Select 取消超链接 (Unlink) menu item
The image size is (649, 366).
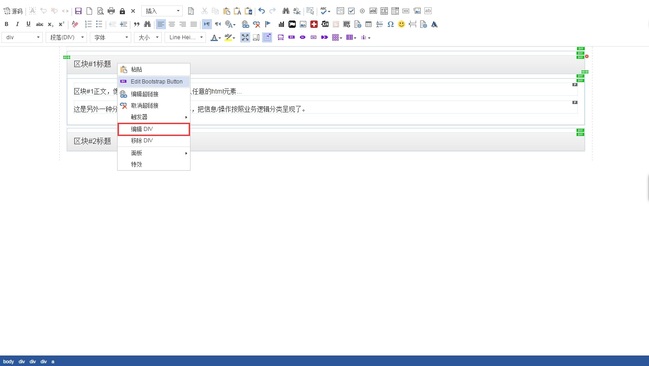(154, 106)
